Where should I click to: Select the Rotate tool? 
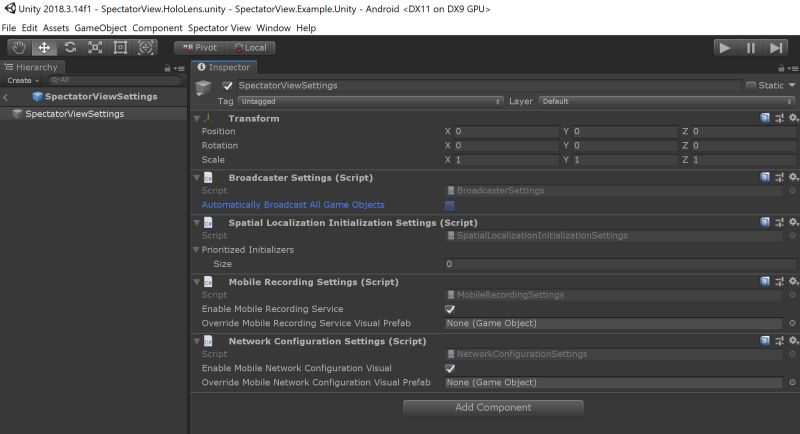point(69,48)
